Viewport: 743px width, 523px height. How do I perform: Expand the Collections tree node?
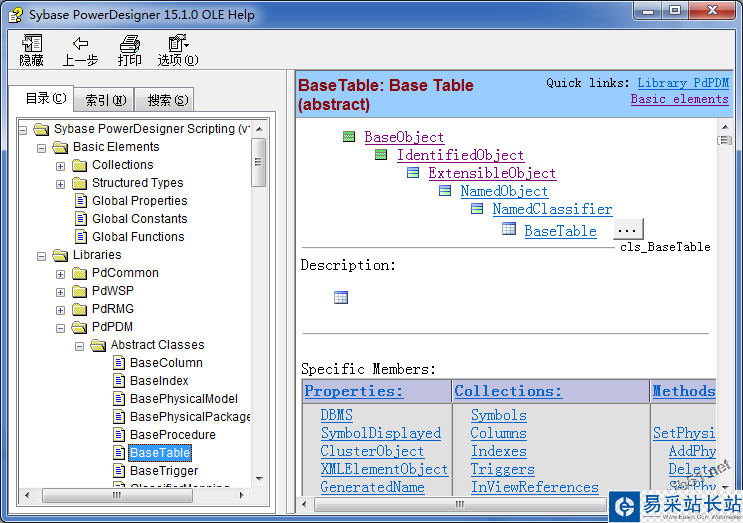[60, 166]
